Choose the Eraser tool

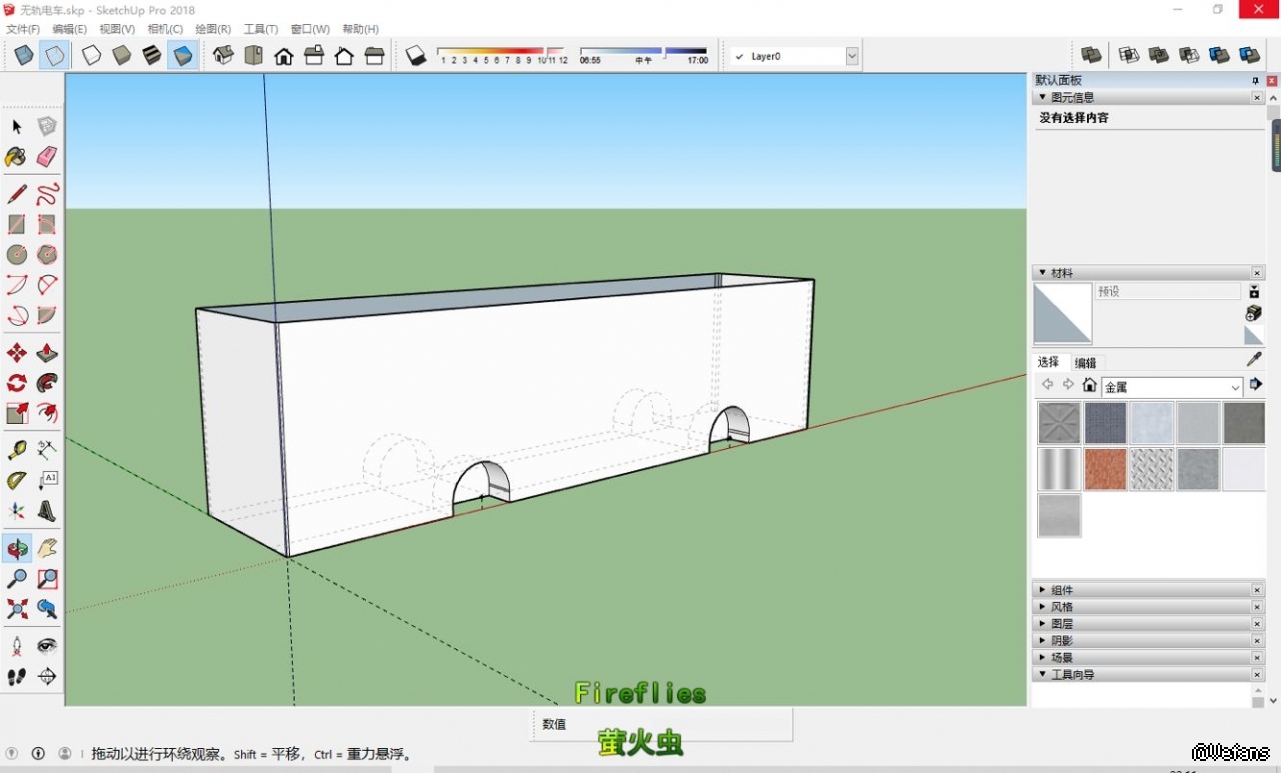point(47,157)
